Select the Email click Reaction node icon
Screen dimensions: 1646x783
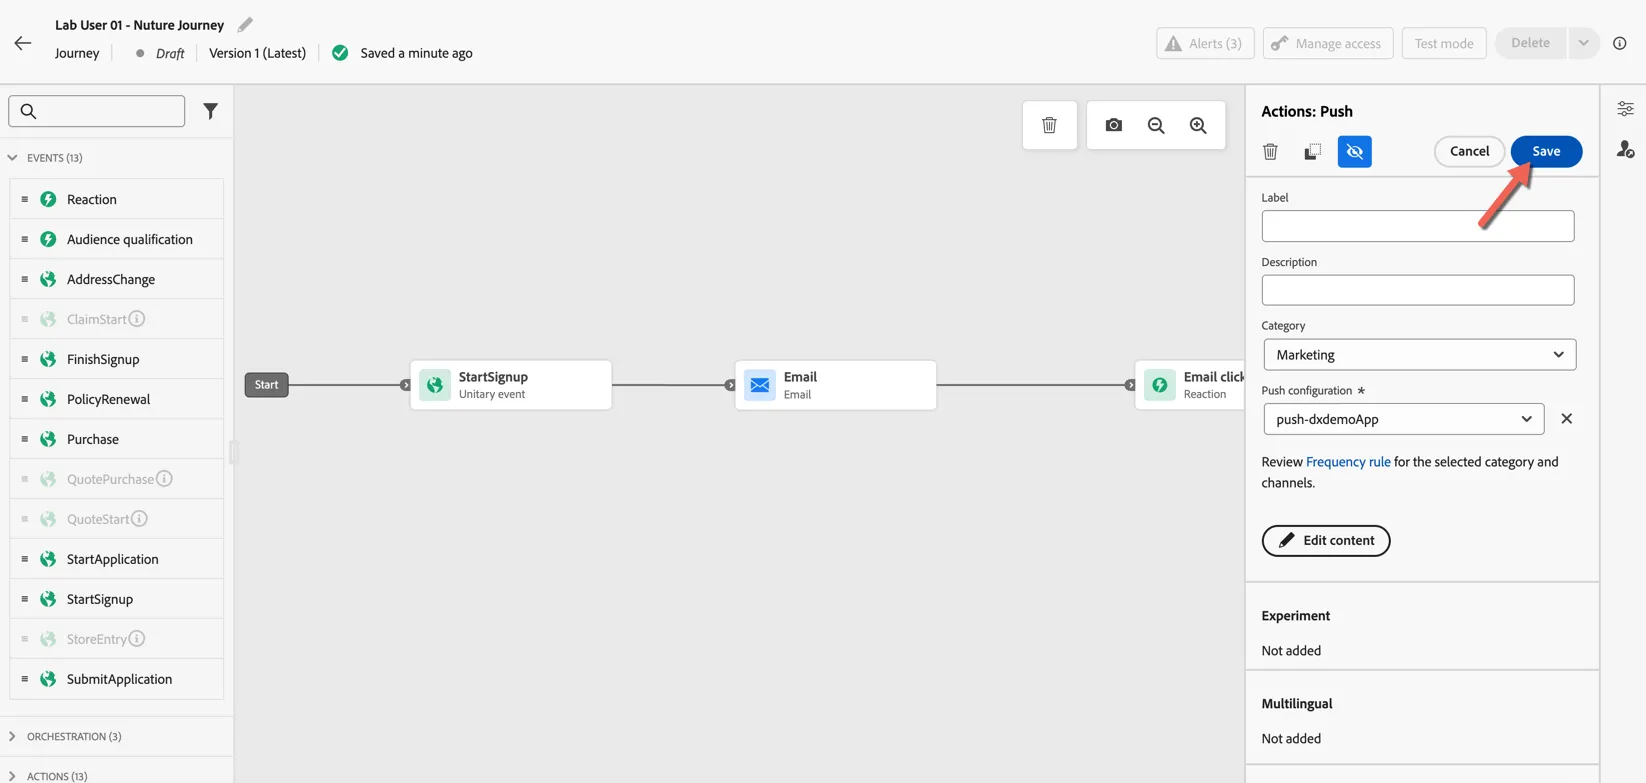click(x=1160, y=385)
